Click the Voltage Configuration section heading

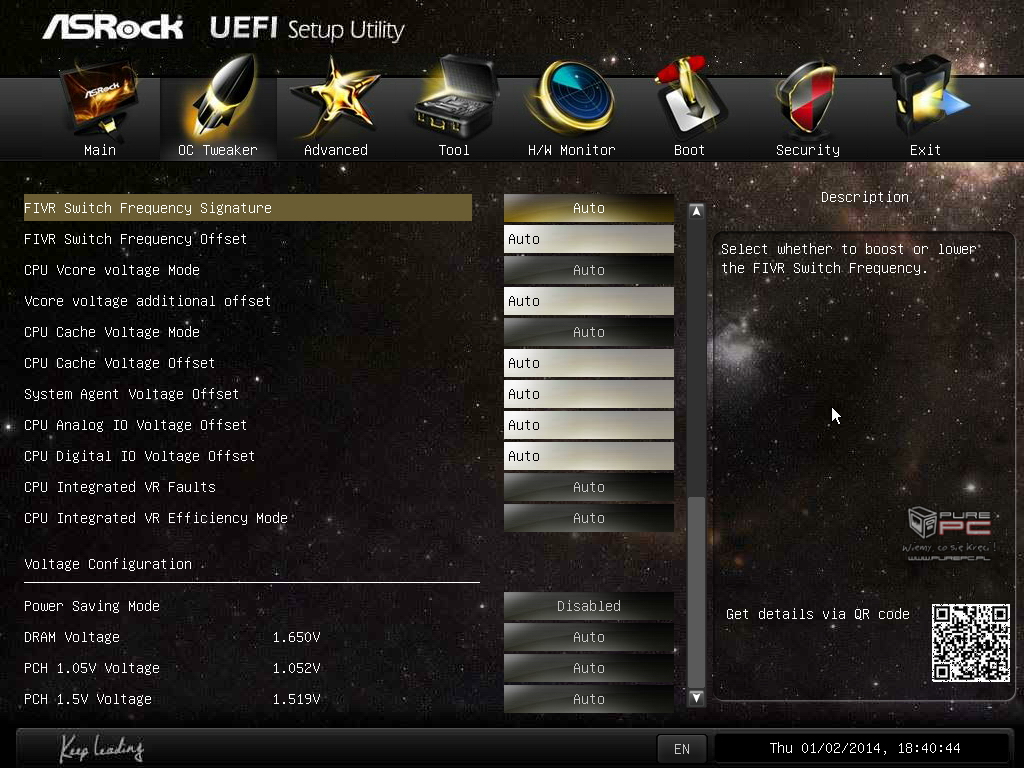tap(108, 564)
